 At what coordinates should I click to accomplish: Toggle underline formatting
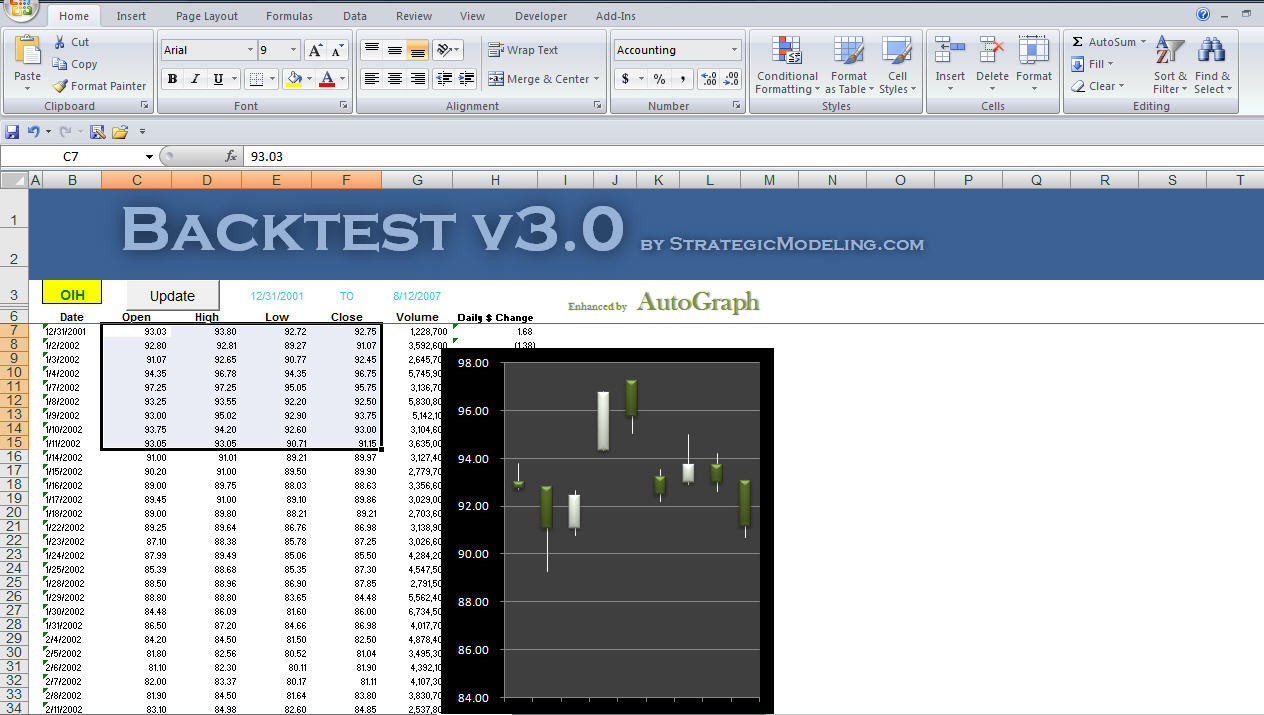pos(218,79)
